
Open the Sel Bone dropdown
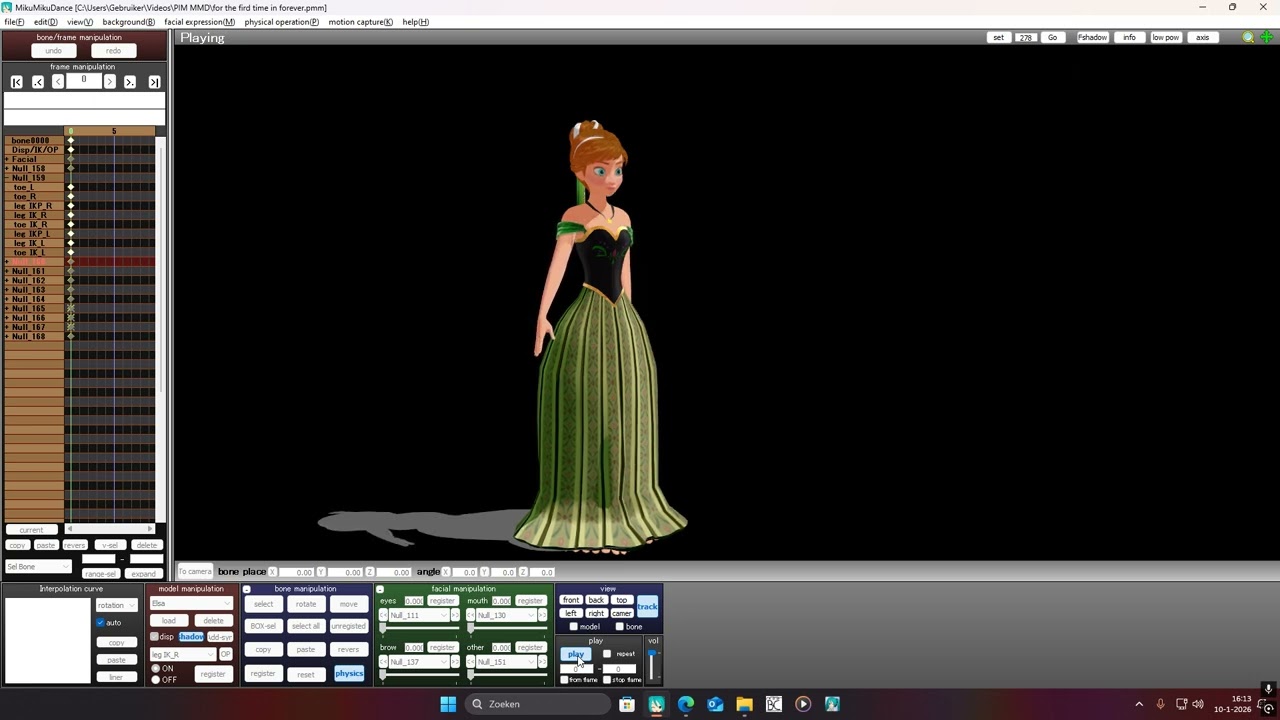(x=38, y=567)
